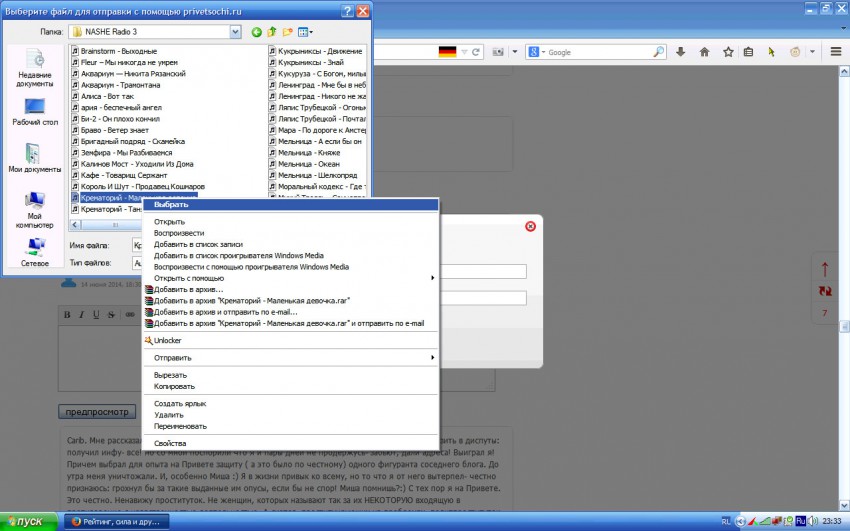Screen dimensions: 850x531
Task: Open the Firefox downloads arrow
Action: 681,52
